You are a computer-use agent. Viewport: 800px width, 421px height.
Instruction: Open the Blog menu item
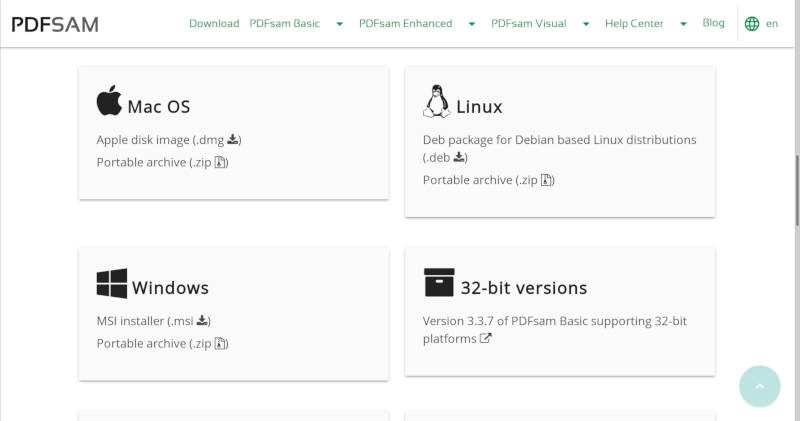click(x=713, y=23)
